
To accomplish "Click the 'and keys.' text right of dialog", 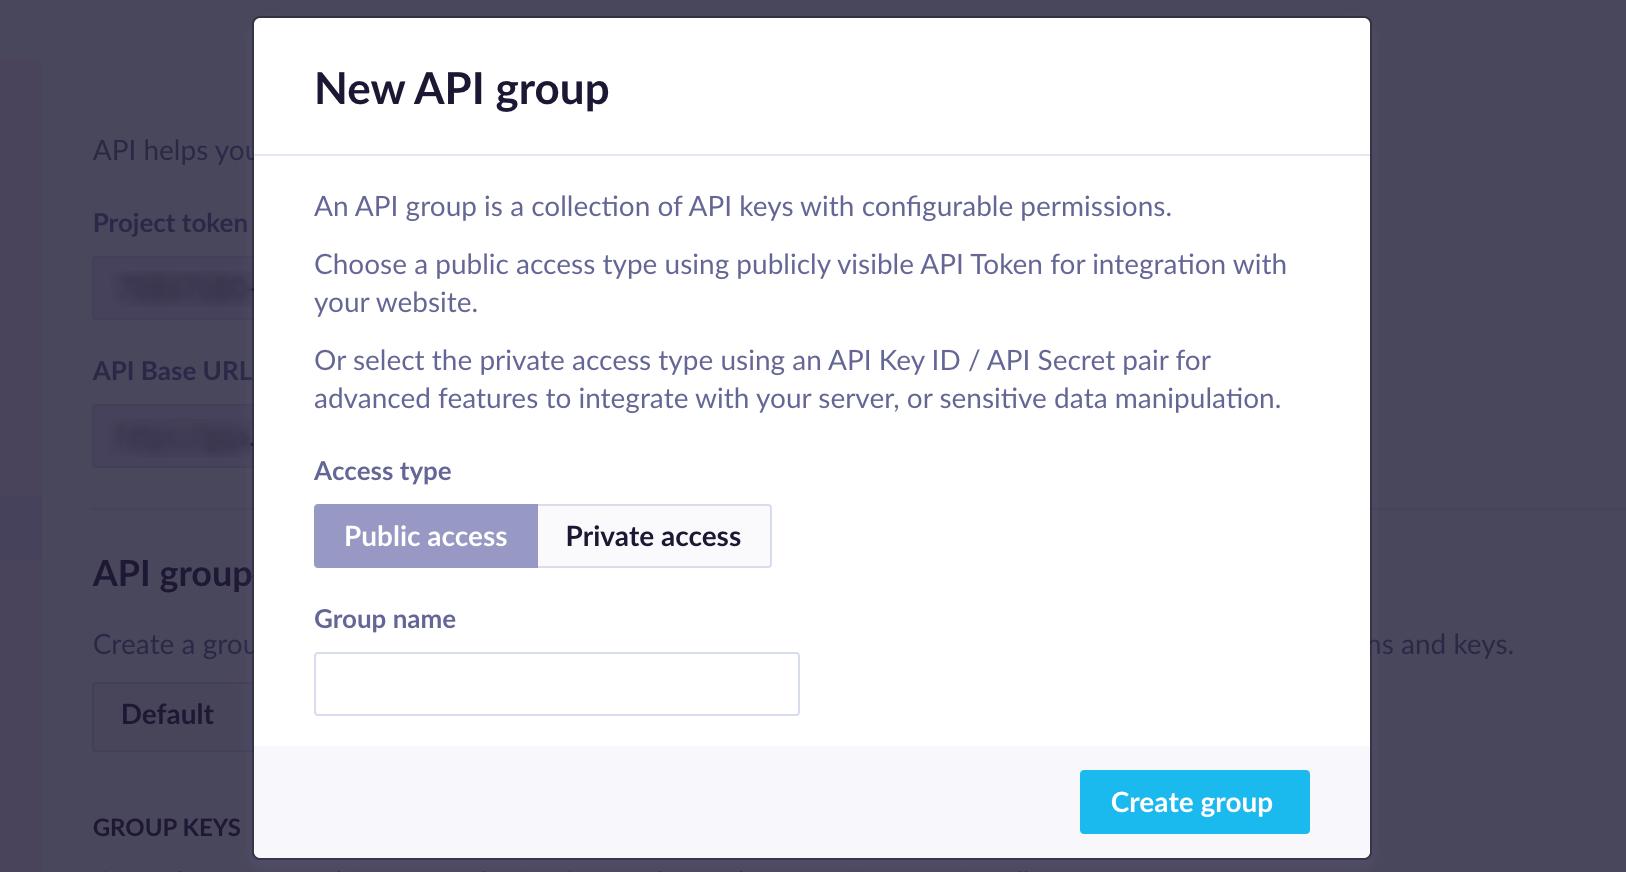I will (x=1442, y=645).
